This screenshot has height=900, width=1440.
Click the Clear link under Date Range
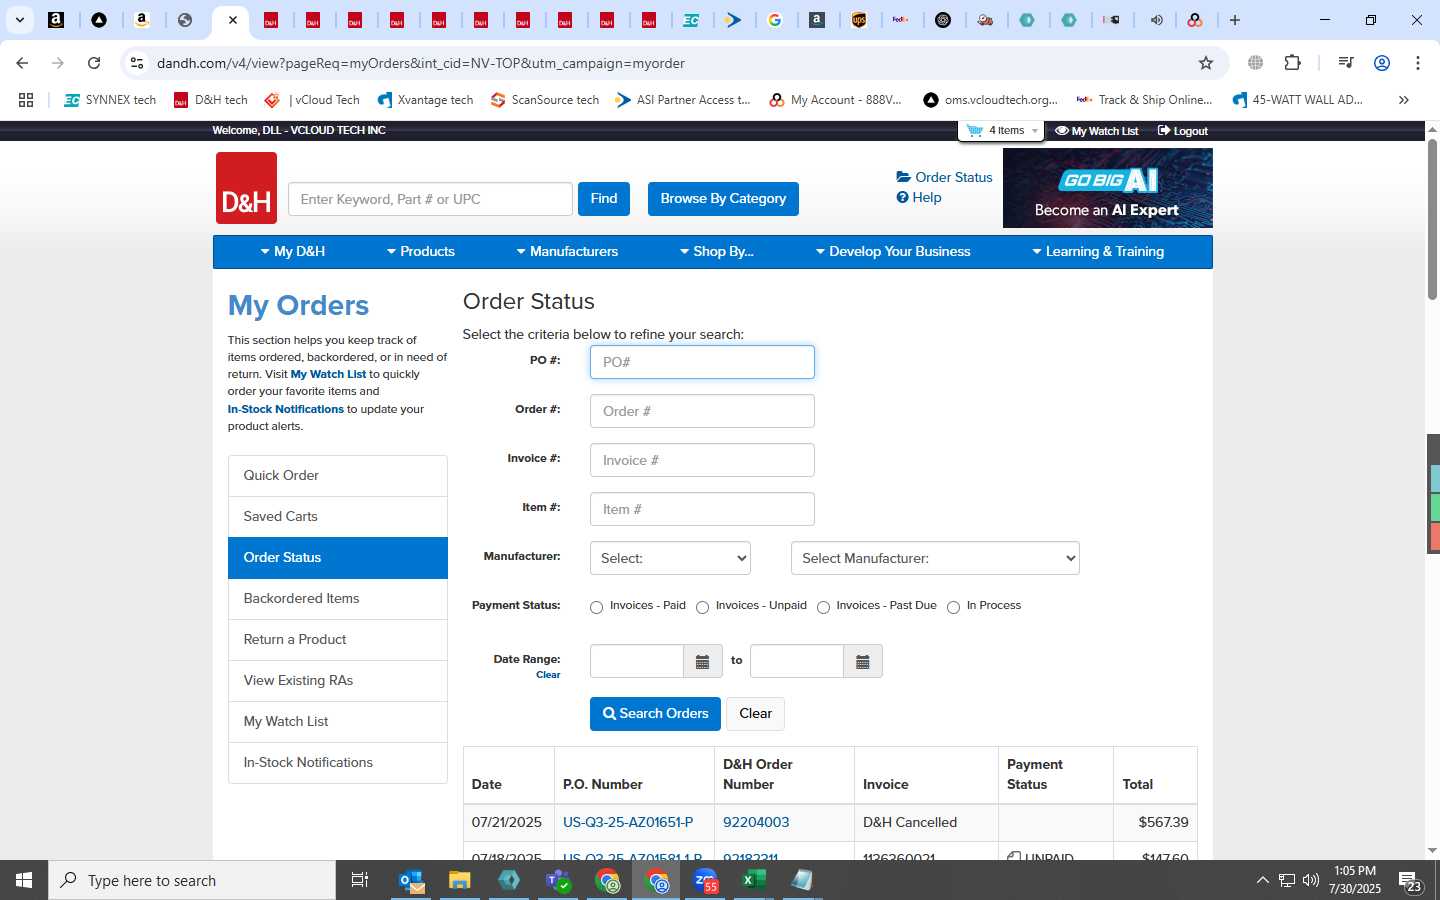548,675
